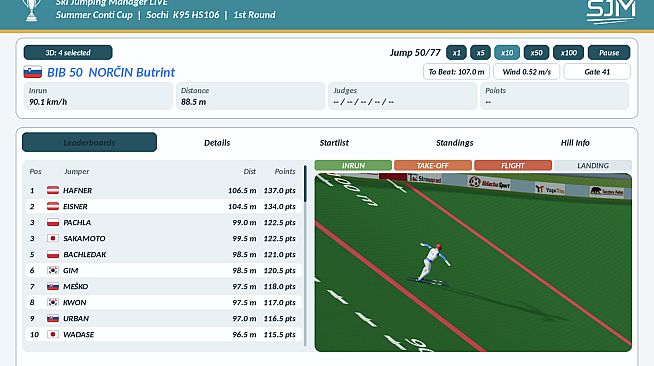The height and width of the screenshot is (366, 654).
Task: Select EISNER in the leaderboard
Action: tap(164, 206)
